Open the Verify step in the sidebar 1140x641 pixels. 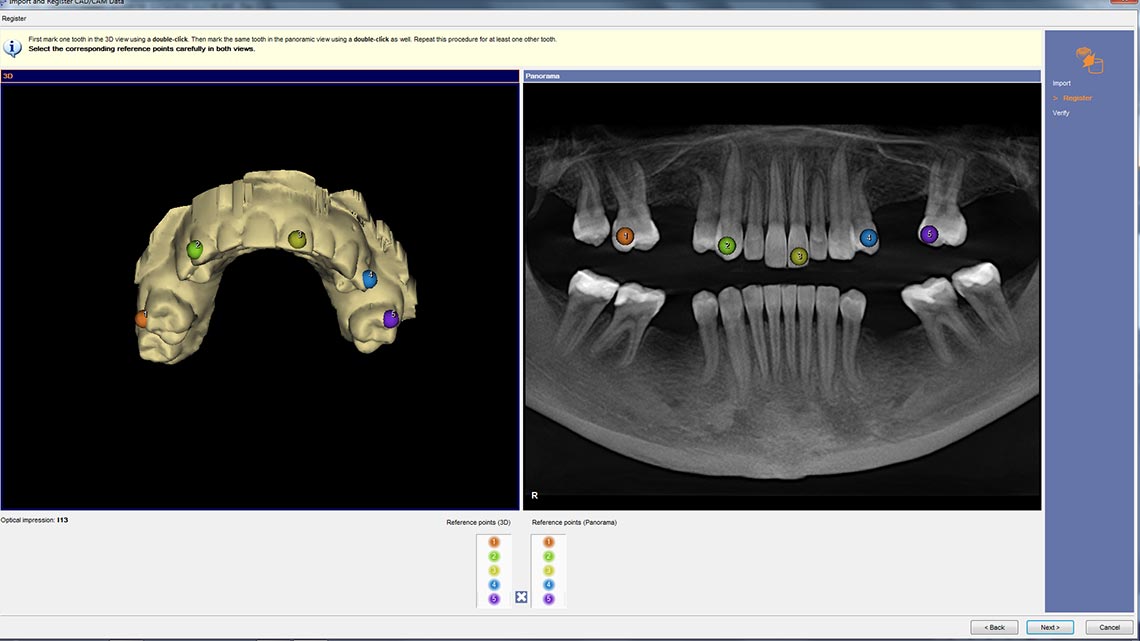click(x=1061, y=113)
